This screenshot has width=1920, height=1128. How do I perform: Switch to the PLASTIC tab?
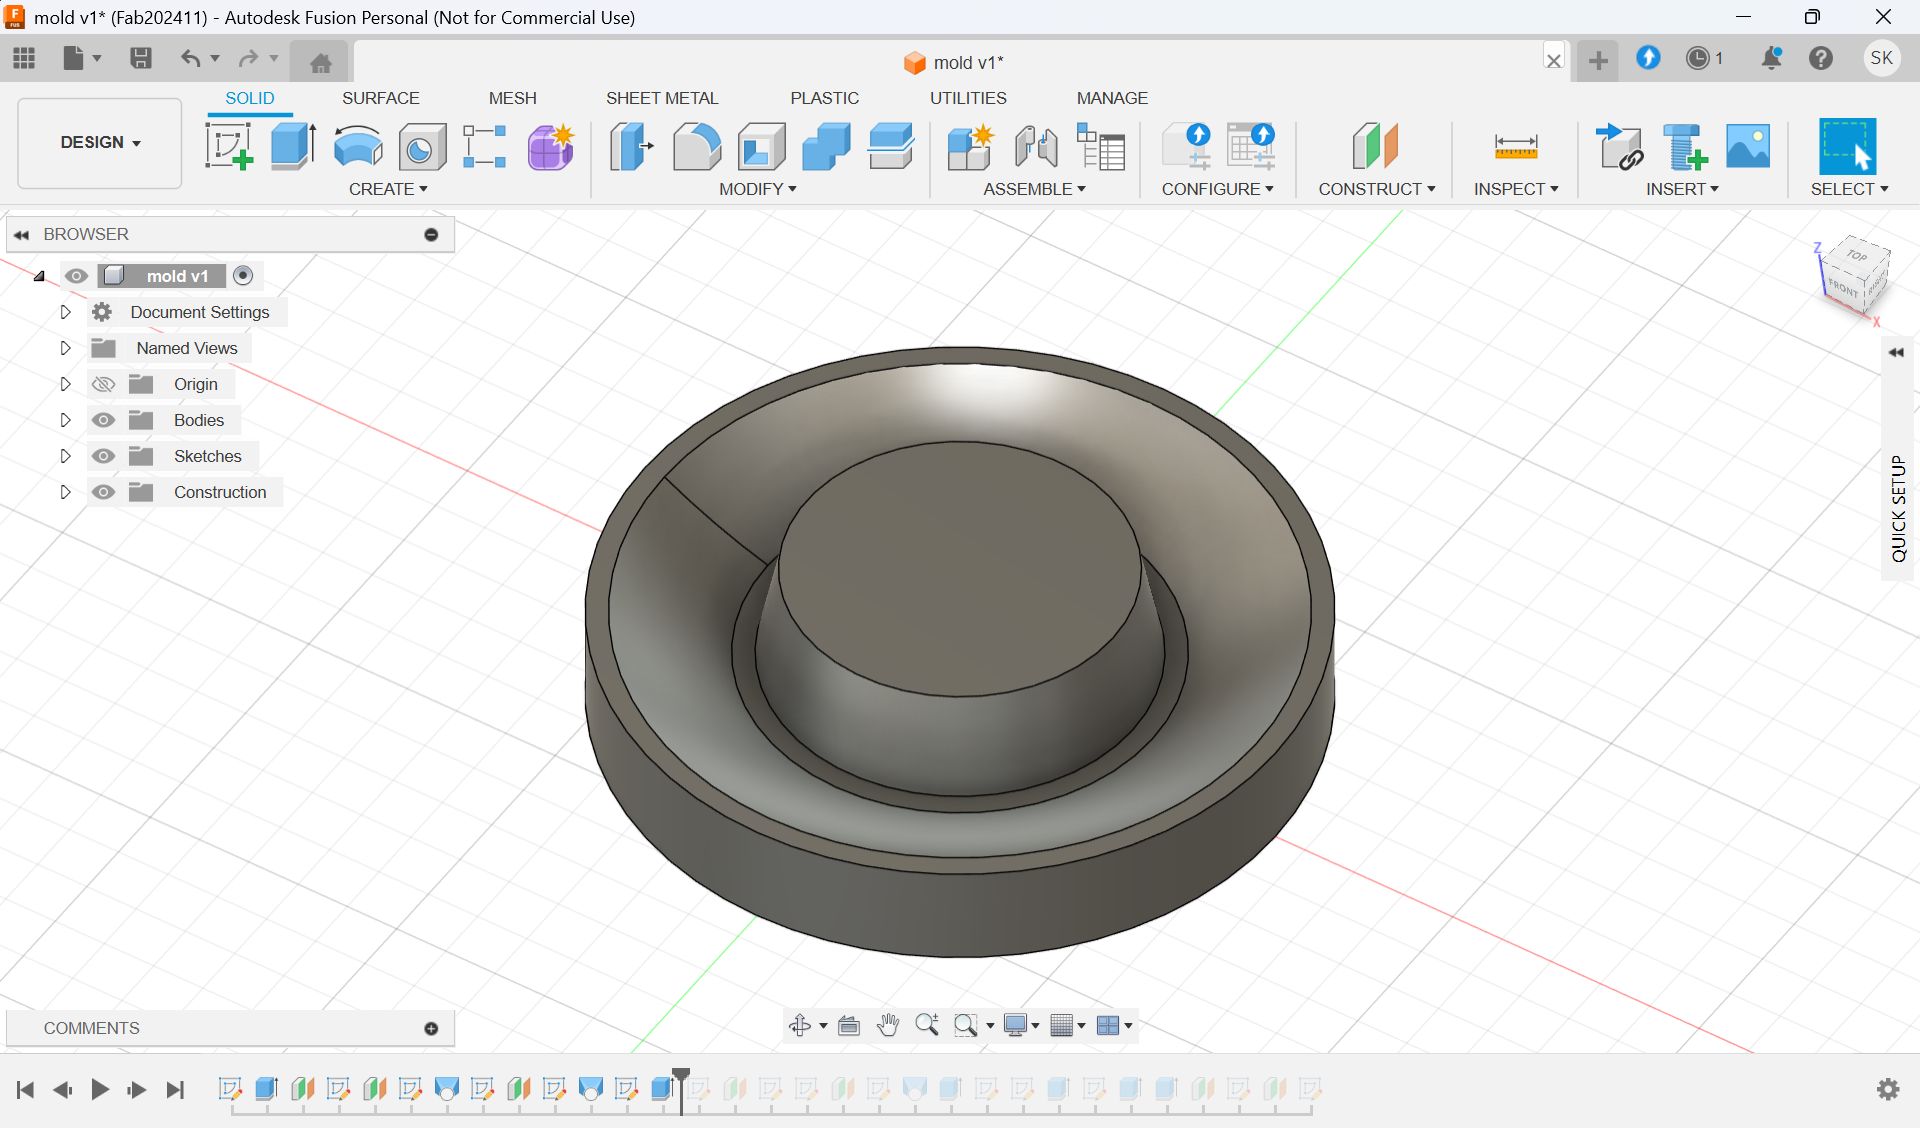tap(825, 98)
